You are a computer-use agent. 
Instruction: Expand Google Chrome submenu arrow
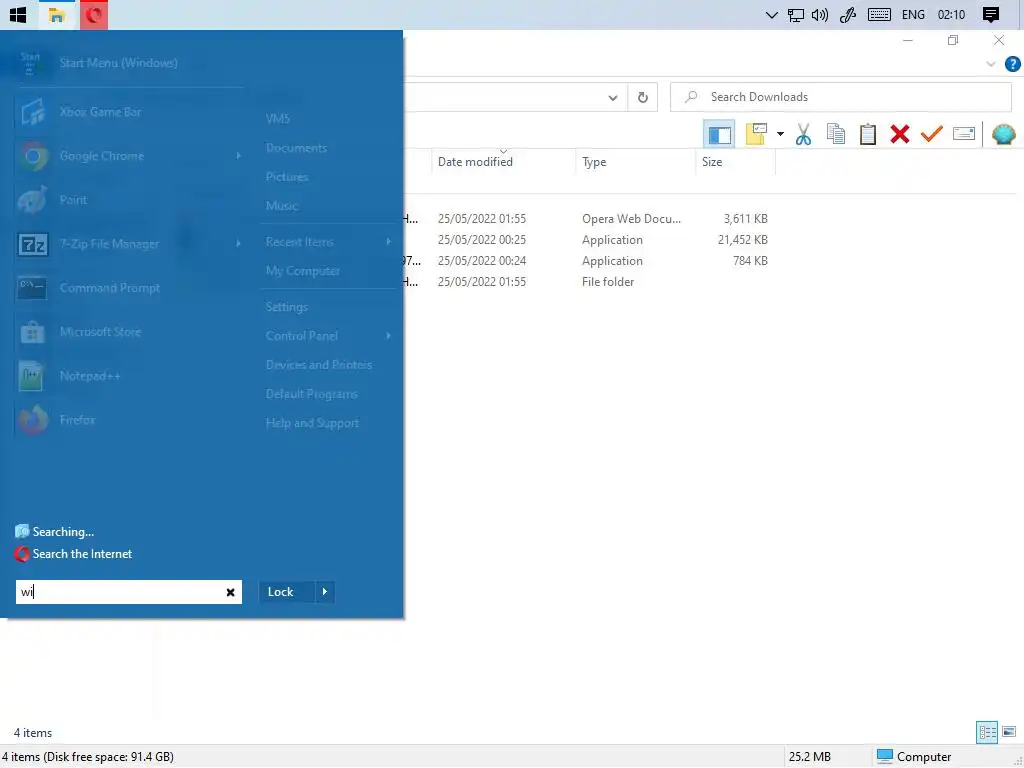tap(238, 156)
